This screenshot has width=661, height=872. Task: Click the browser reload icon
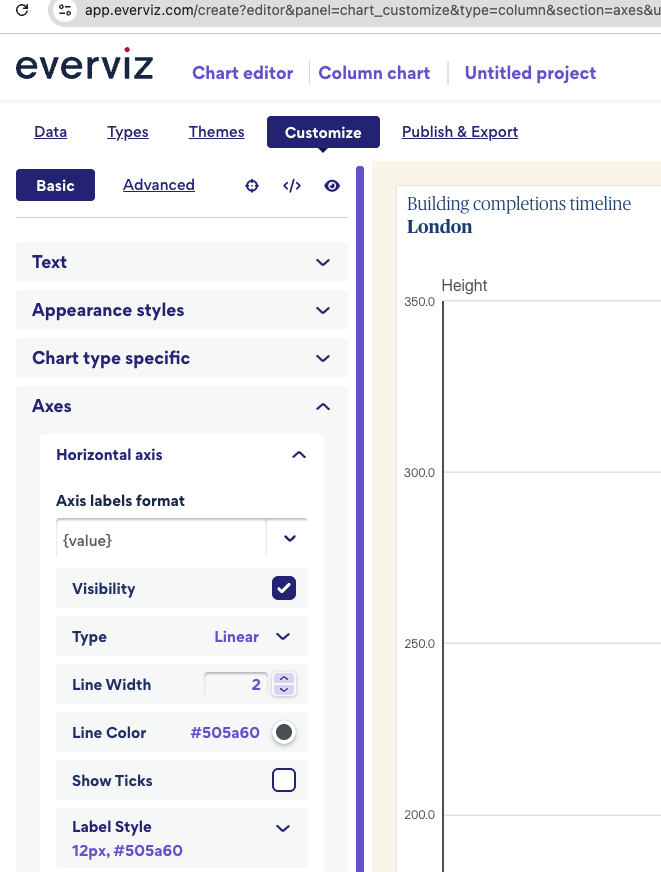click(x=23, y=11)
